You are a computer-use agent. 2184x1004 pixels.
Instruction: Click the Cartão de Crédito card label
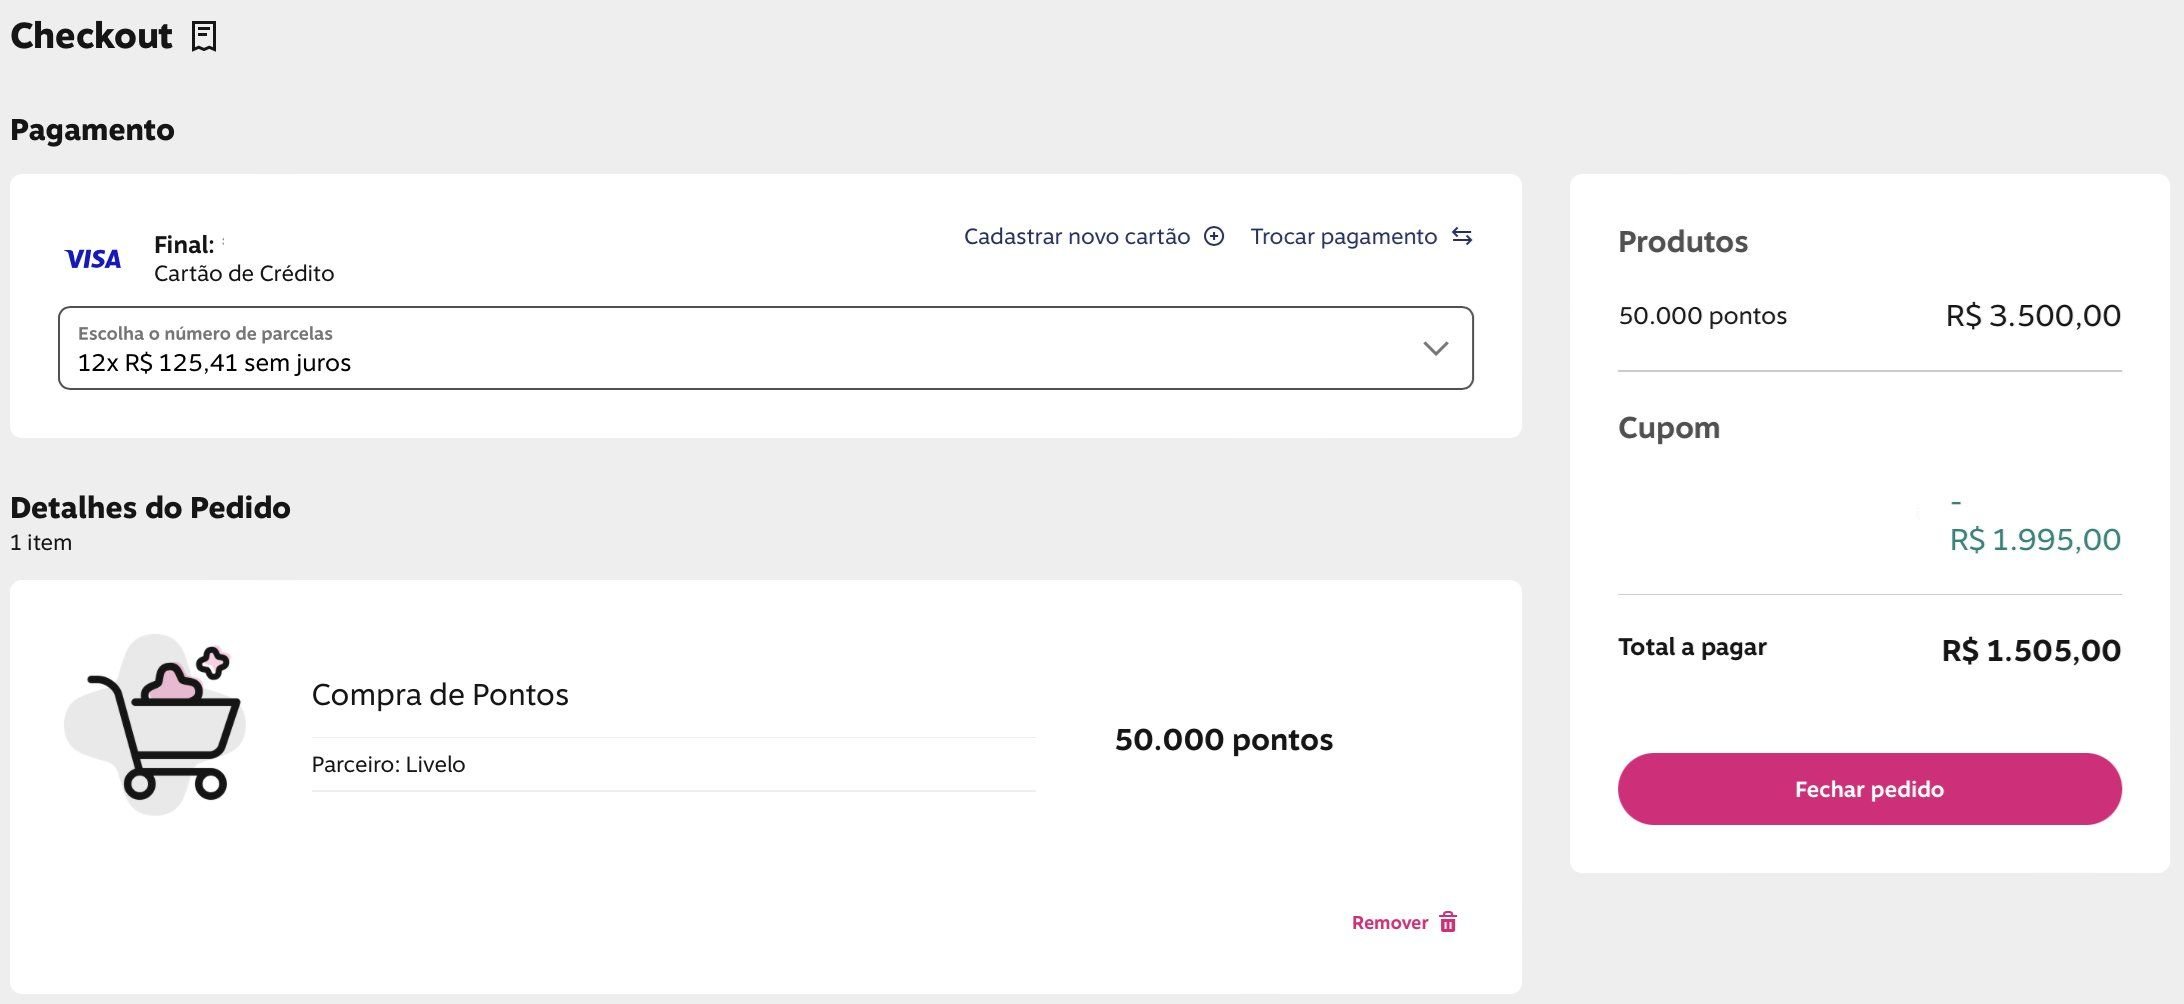[244, 273]
